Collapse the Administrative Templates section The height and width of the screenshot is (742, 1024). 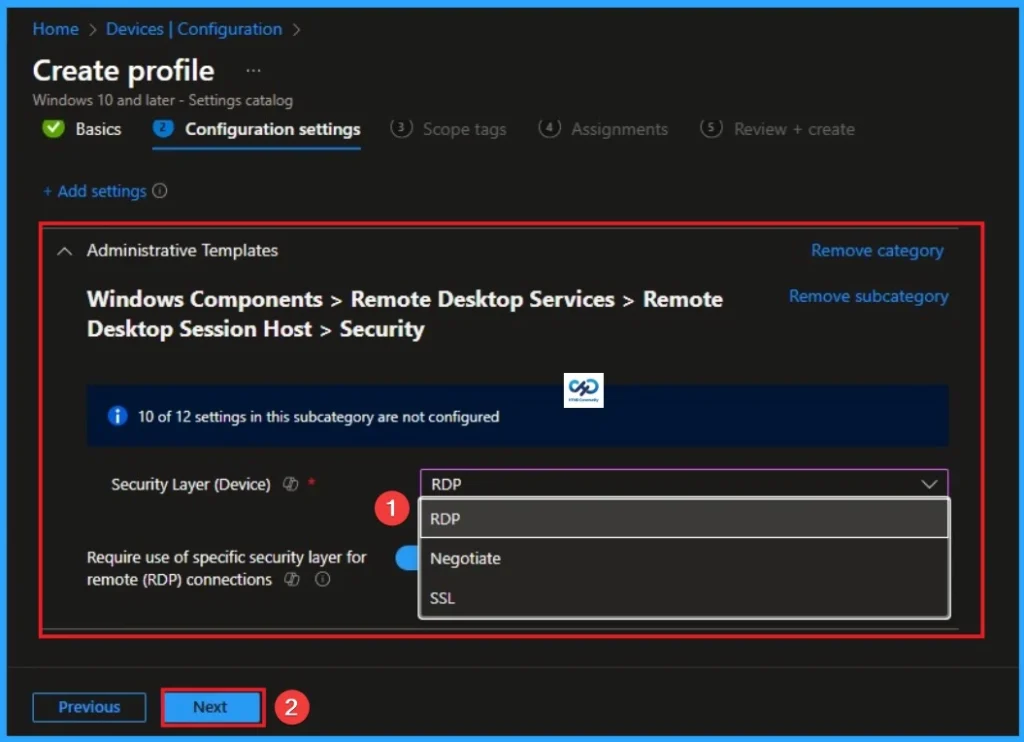click(64, 251)
